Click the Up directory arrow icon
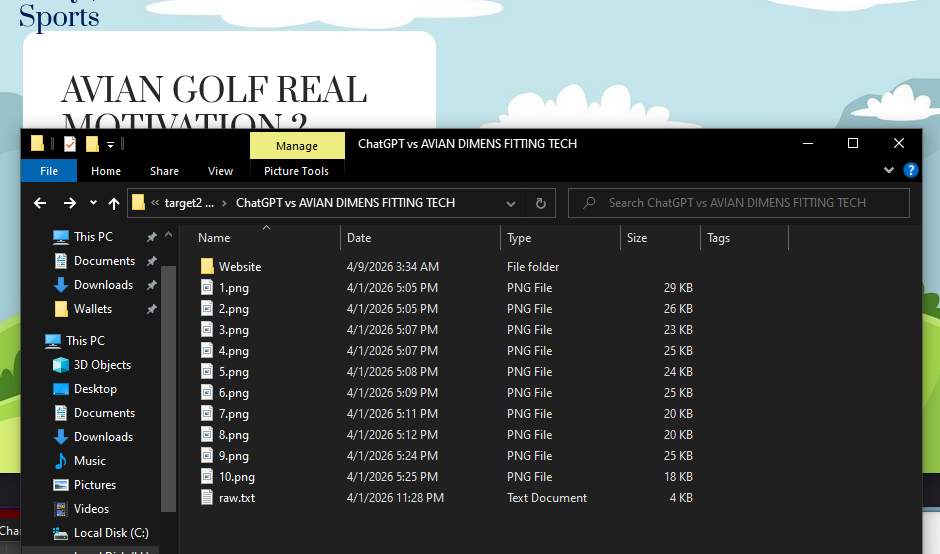This screenshot has height=554, width=940. click(x=114, y=203)
